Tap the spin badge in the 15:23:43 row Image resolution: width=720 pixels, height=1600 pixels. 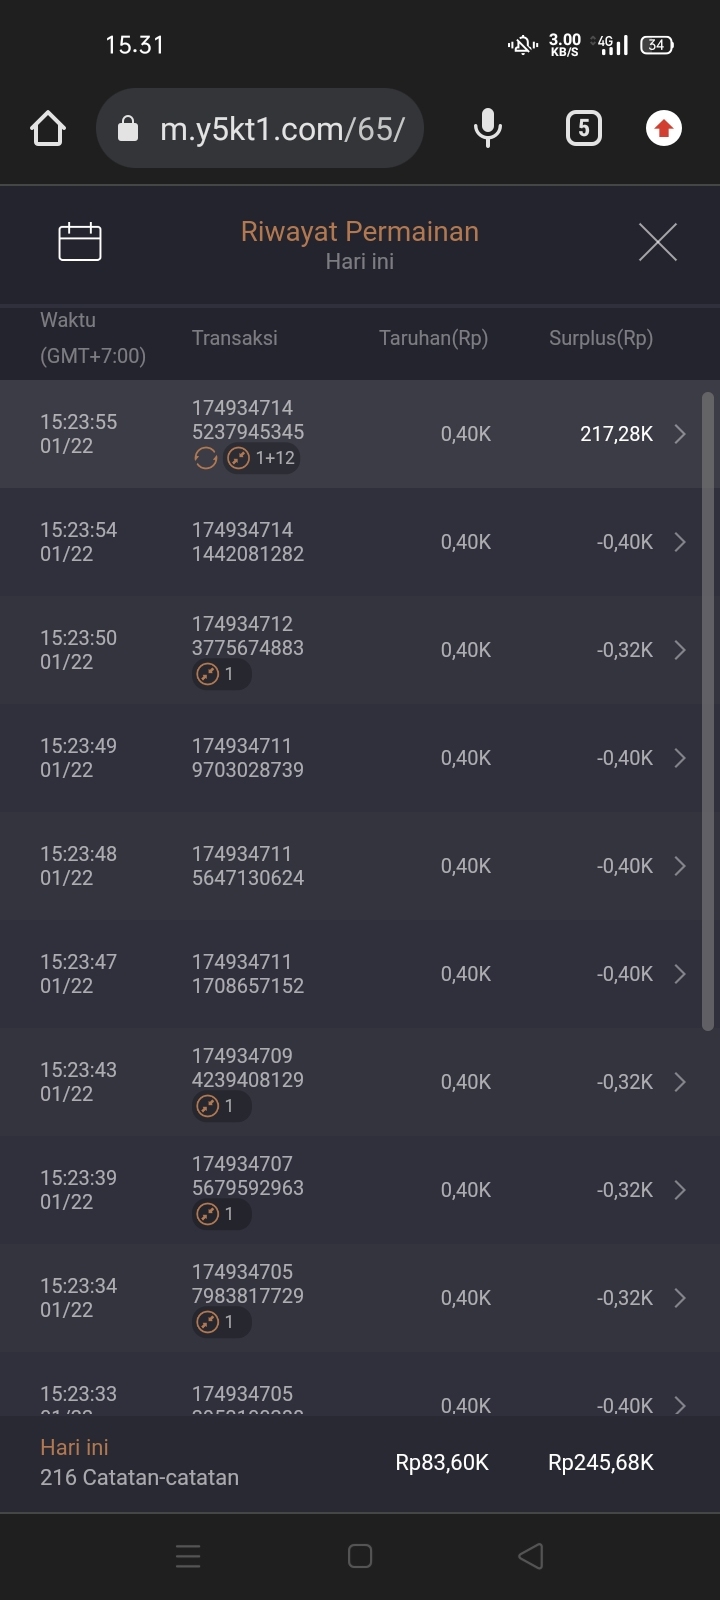coord(220,1106)
